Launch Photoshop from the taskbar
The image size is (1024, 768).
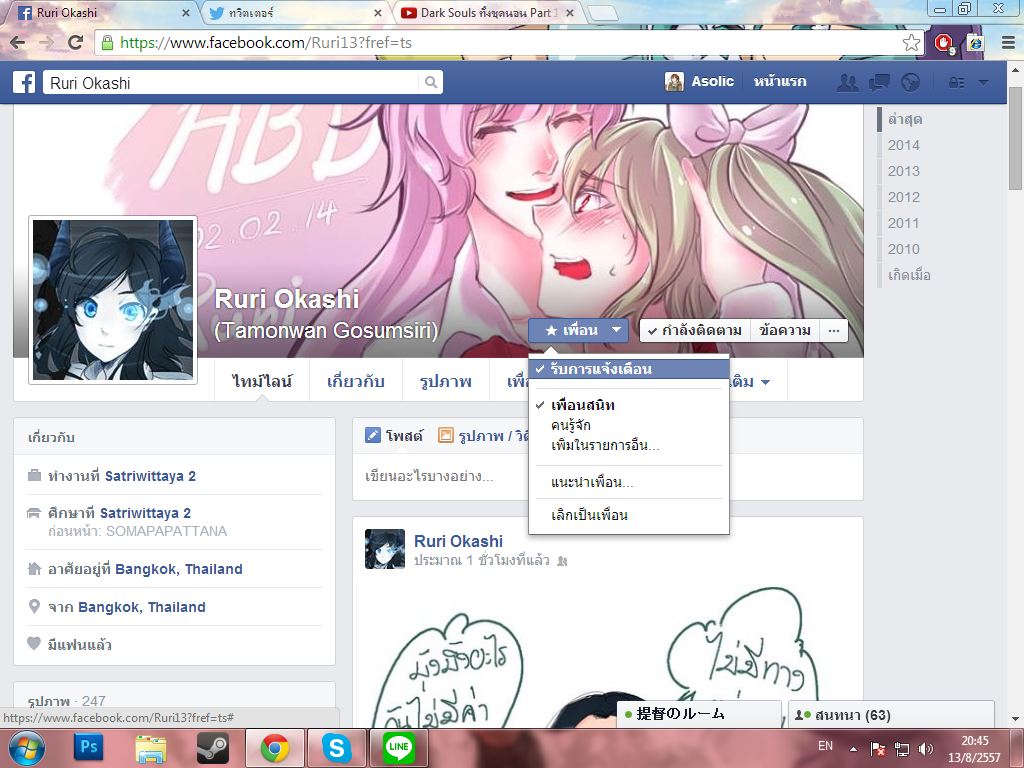point(89,746)
